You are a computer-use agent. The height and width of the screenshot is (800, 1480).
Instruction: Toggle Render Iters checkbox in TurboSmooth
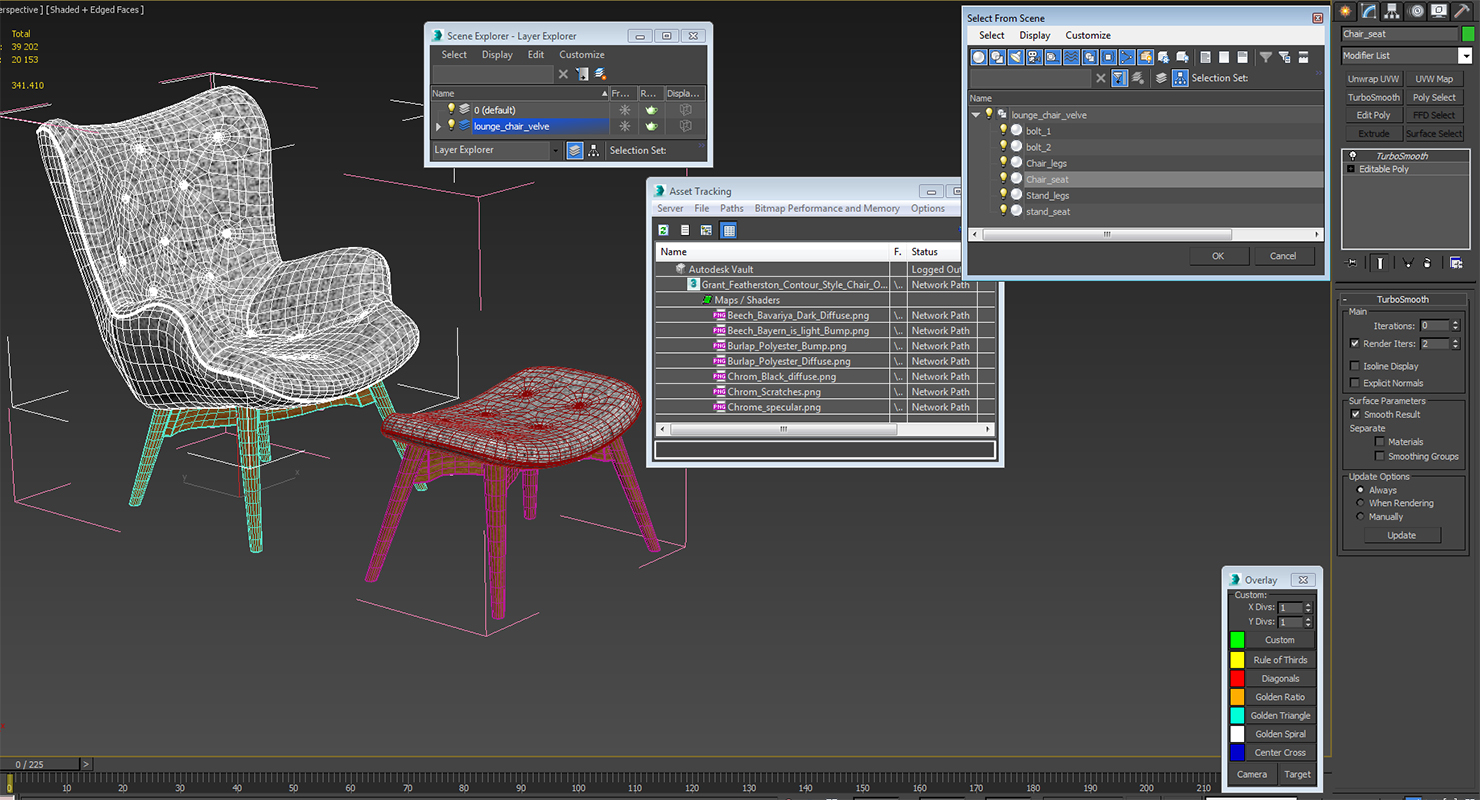[1355, 343]
